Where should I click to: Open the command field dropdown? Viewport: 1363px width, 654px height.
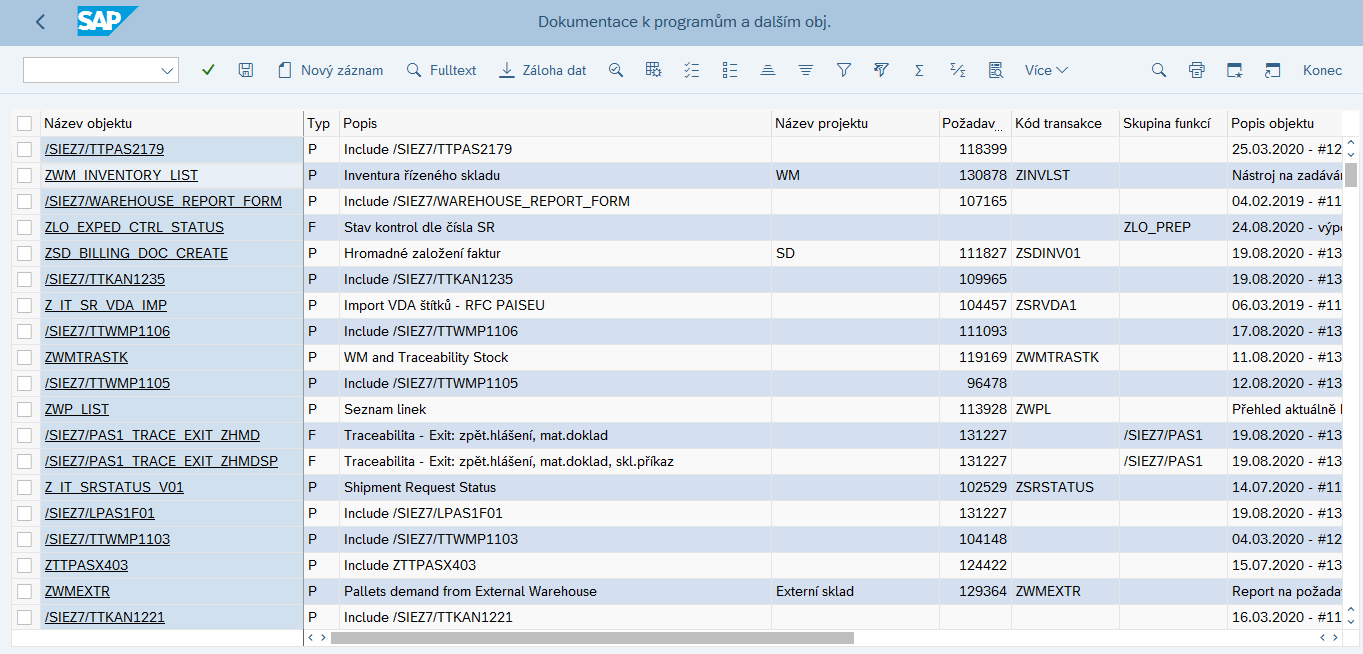click(x=167, y=70)
